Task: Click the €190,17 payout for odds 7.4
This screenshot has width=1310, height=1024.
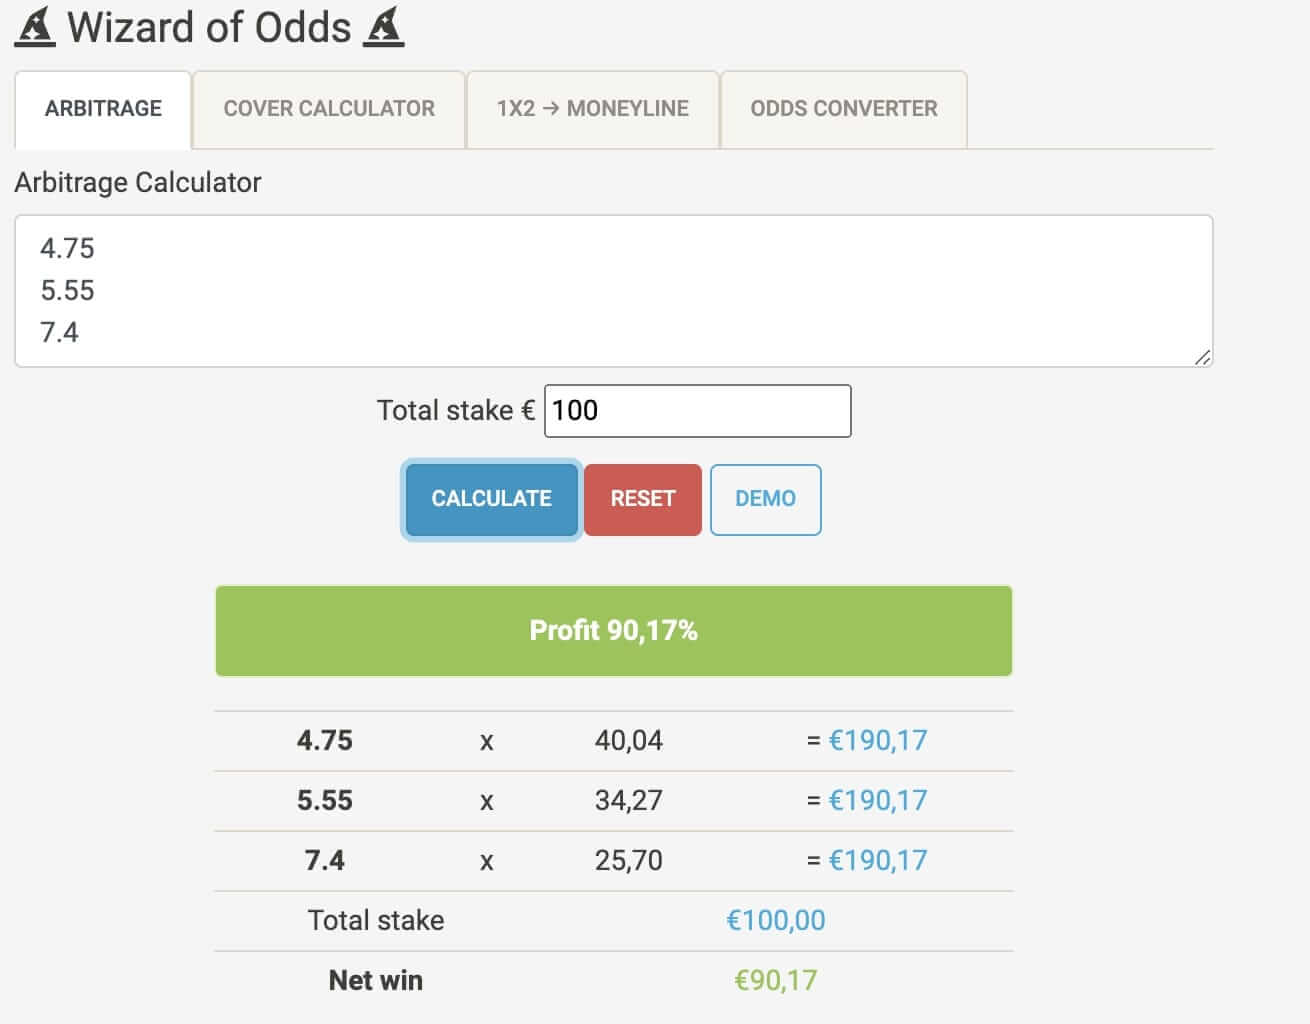Action: coord(878,861)
